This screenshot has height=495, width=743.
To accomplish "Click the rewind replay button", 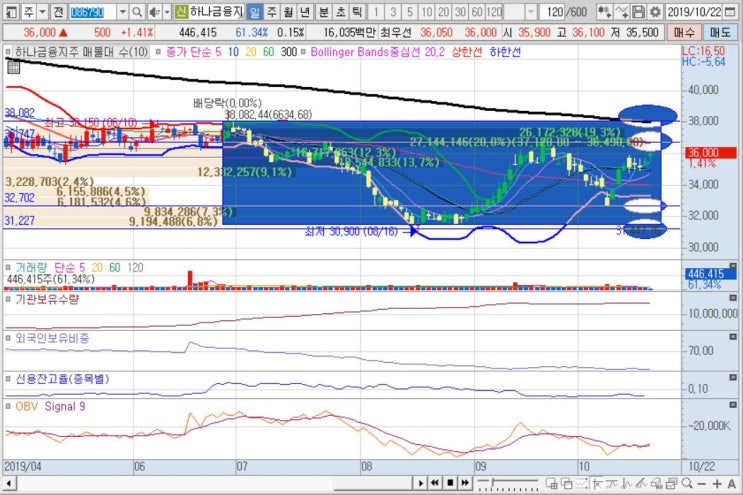I will pyautogui.click(x=435, y=483).
